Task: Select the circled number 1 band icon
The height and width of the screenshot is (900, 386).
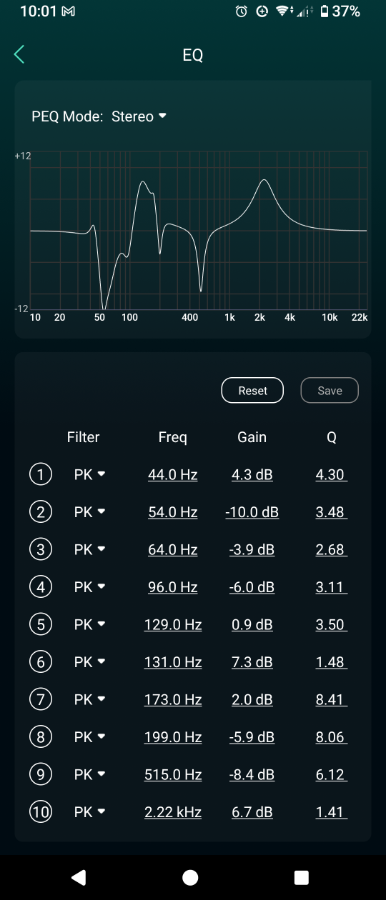Action: tap(40, 475)
